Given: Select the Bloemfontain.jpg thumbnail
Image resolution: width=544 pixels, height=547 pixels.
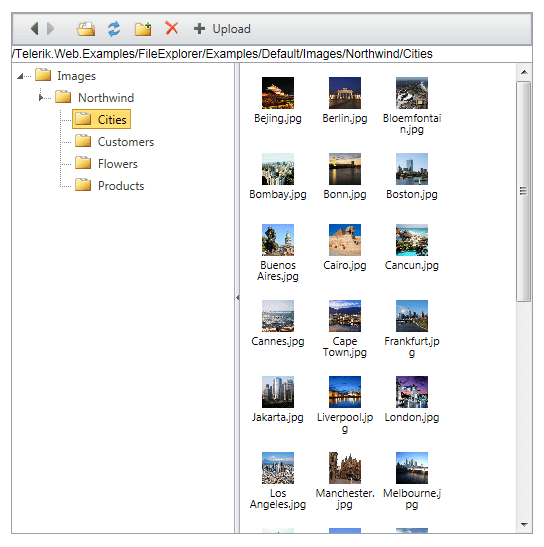Looking at the screenshot, I should [412, 93].
